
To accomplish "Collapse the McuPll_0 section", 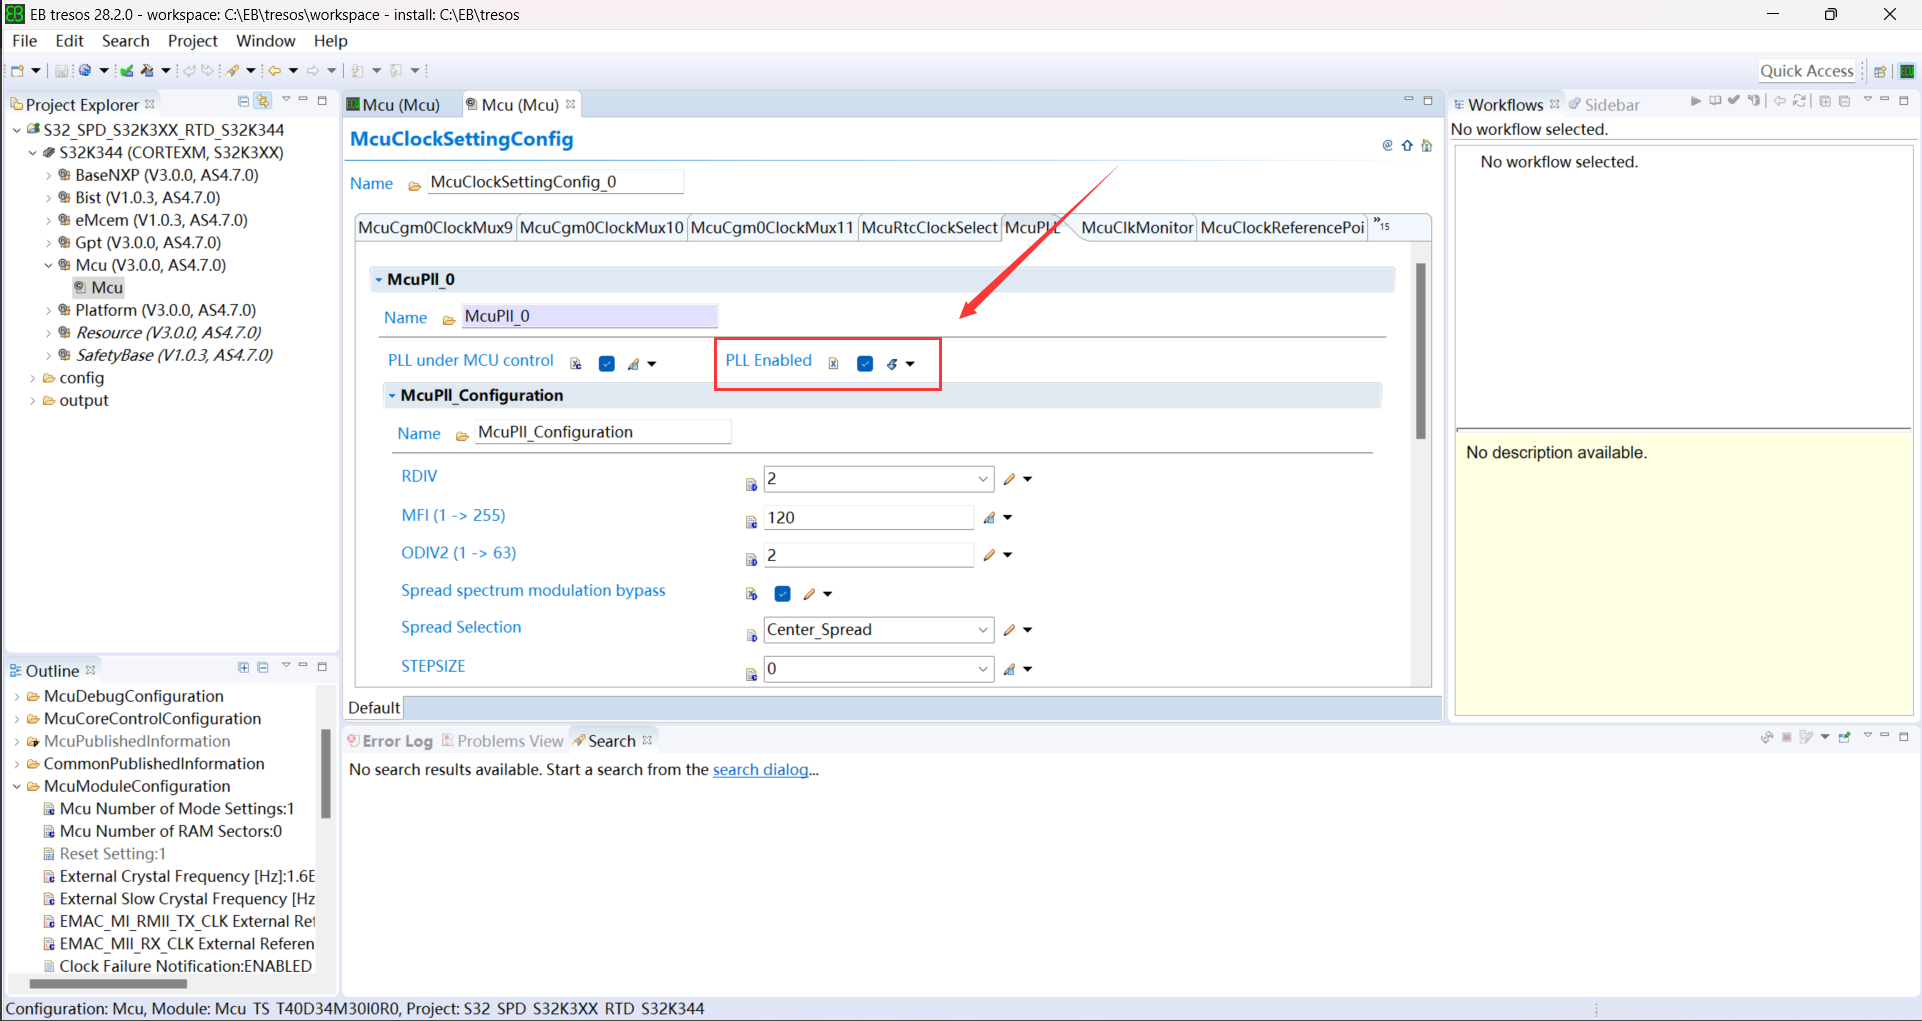I will pos(380,279).
